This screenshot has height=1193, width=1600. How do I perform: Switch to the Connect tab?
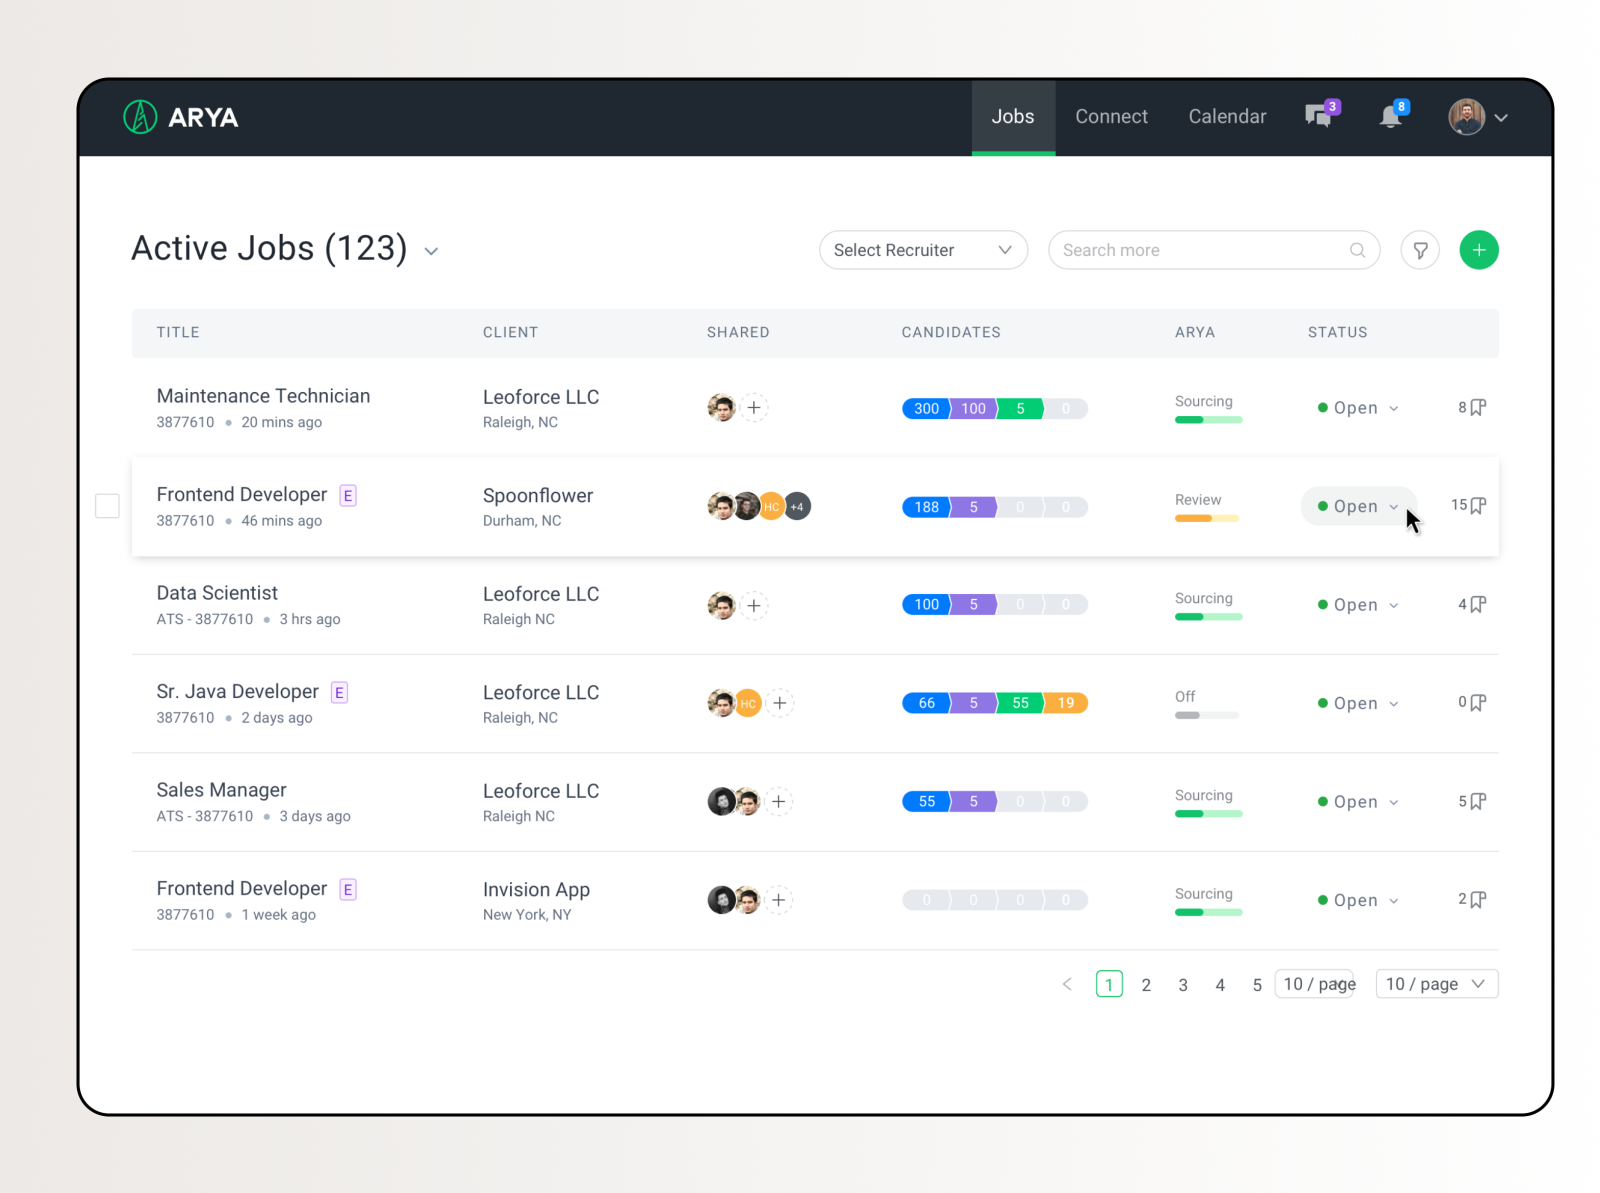point(1111,116)
